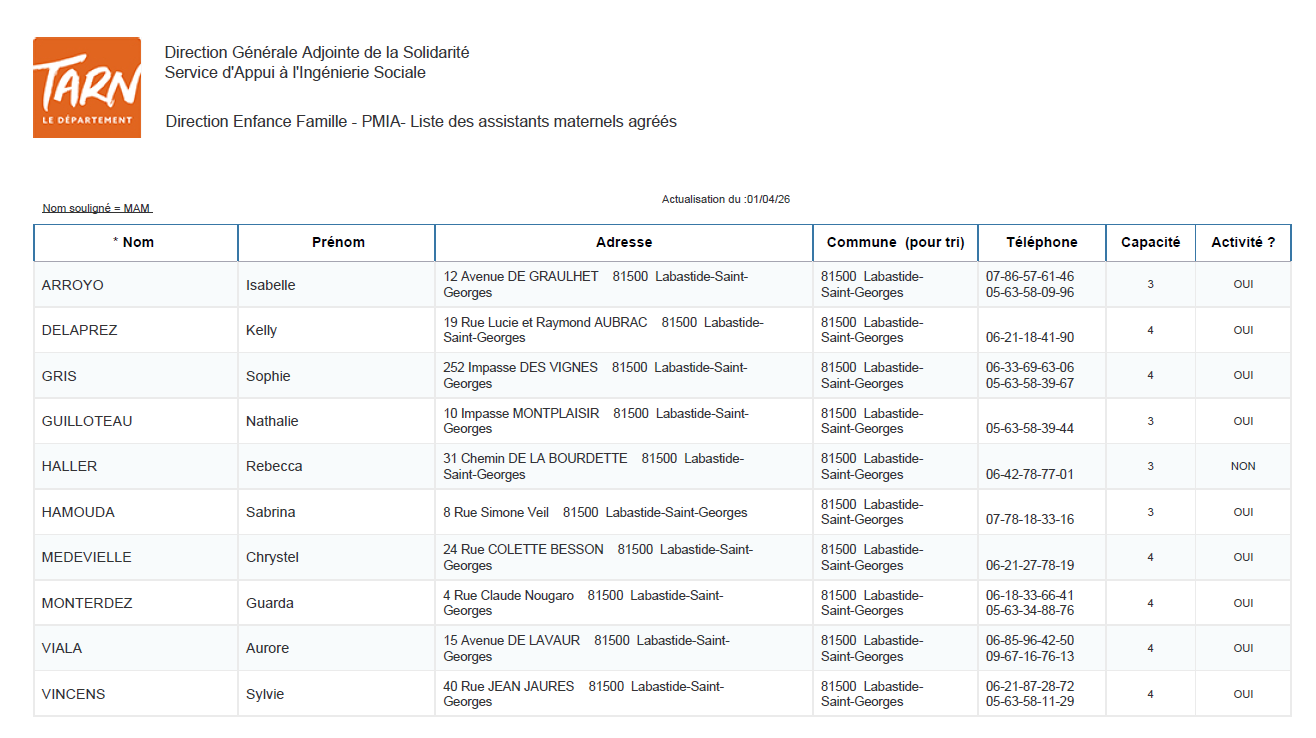This screenshot has width=1316, height=738.
Task: Select the OUI value for VIALA Aurore
Action: click(1243, 648)
